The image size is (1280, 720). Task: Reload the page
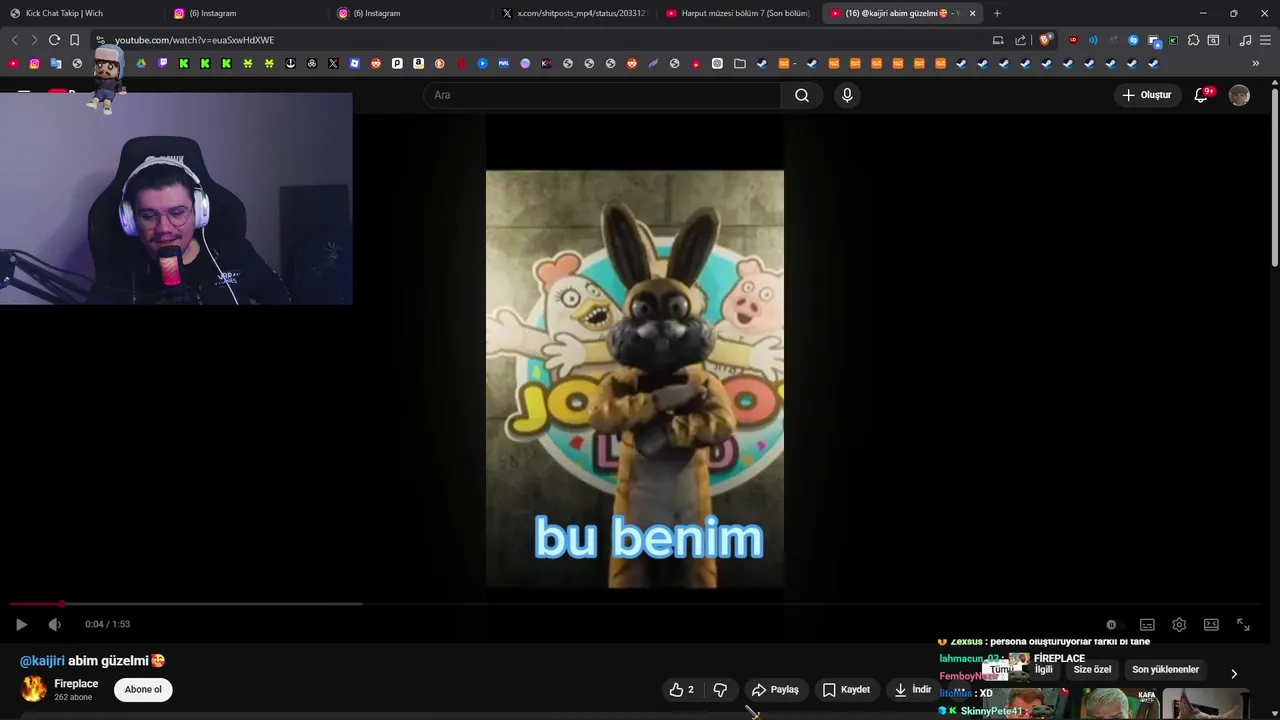(x=54, y=40)
